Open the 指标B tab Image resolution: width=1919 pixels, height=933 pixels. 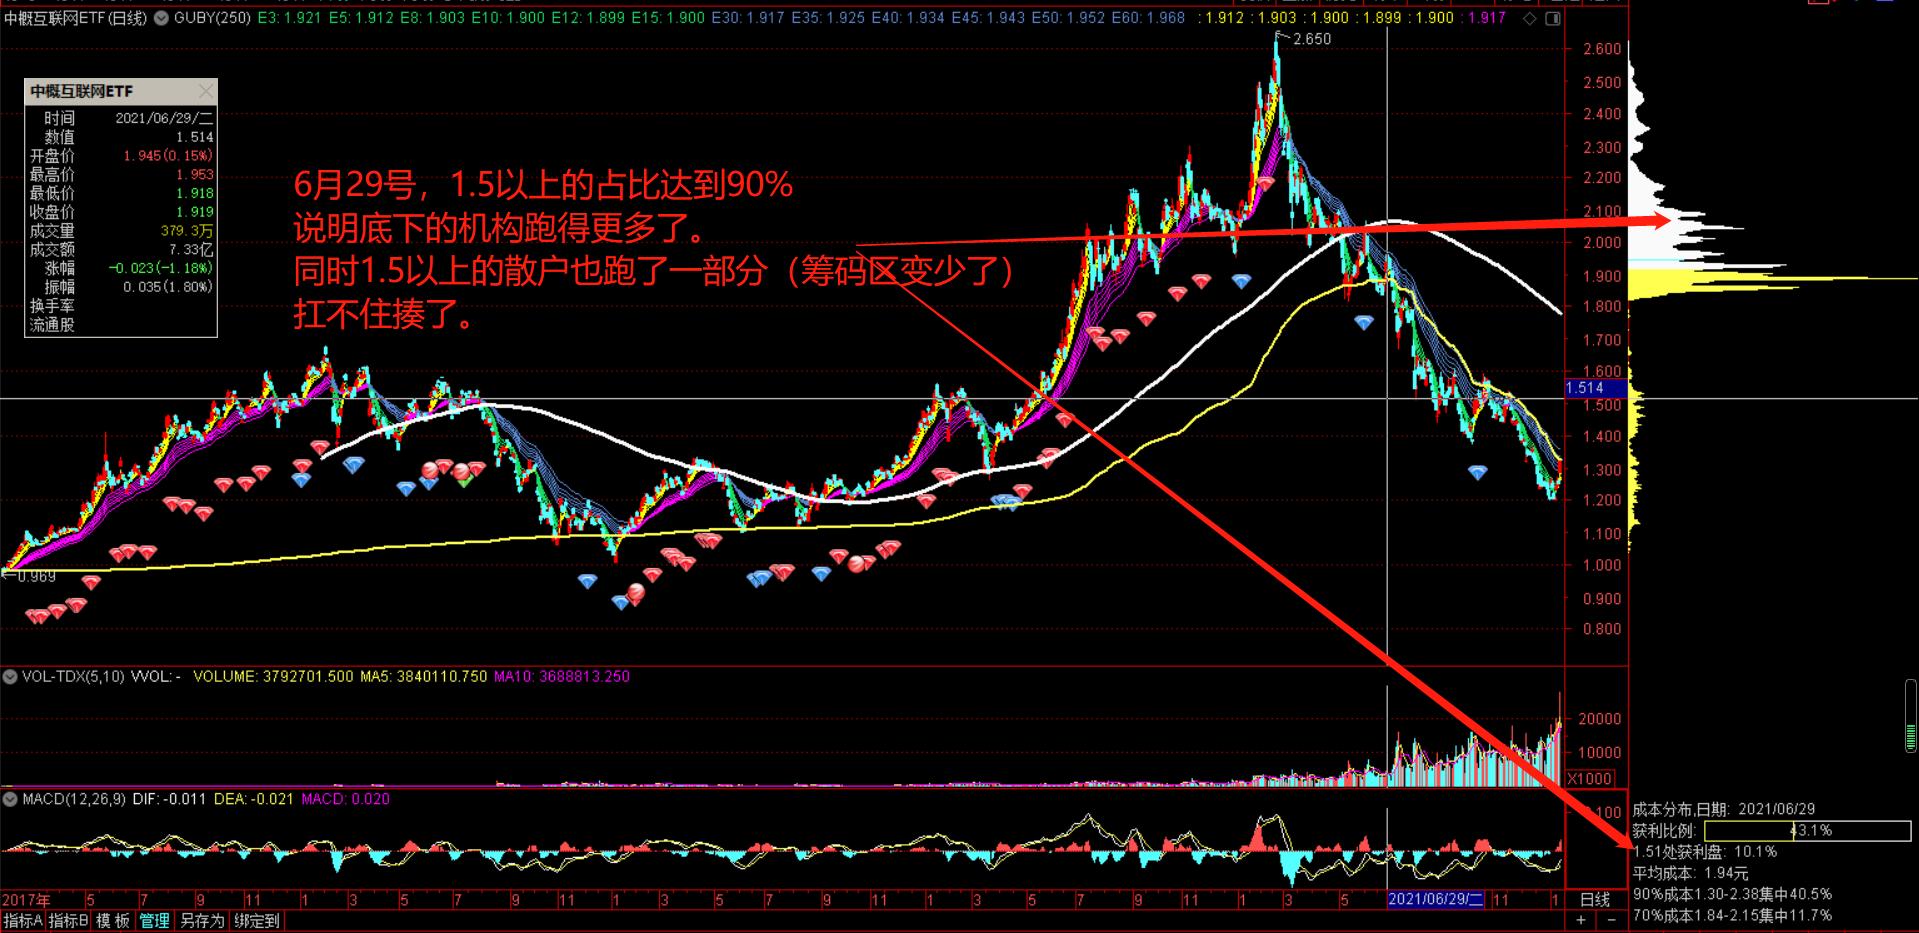click(x=68, y=921)
